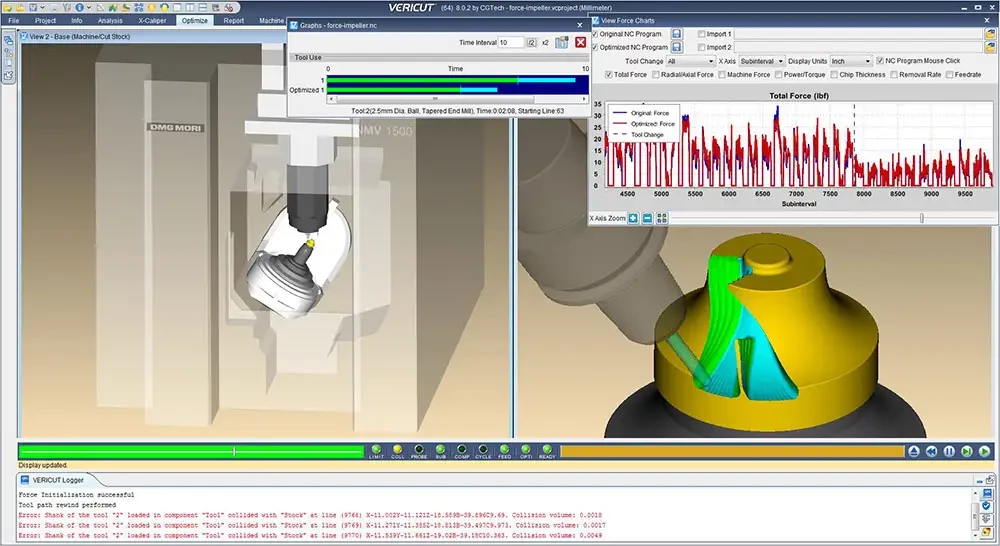Zoom out on the chart X axis

(647, 218)
